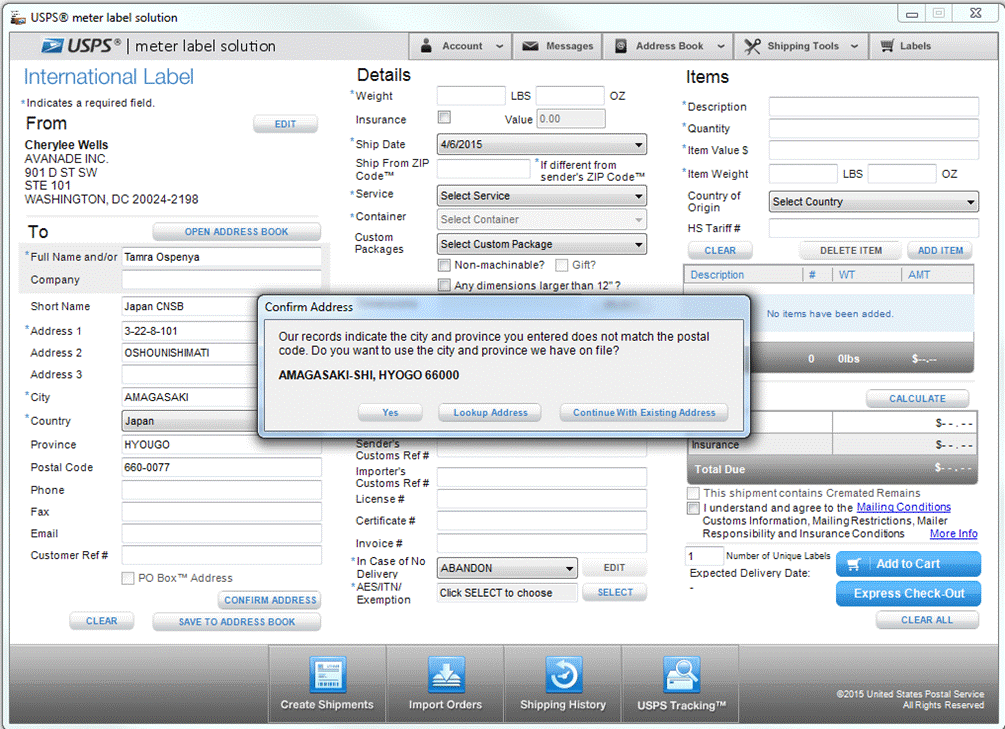This screenshot has width=1005, height=729.
Task: Open the Address Book menu
Action: tap(670, 46)
